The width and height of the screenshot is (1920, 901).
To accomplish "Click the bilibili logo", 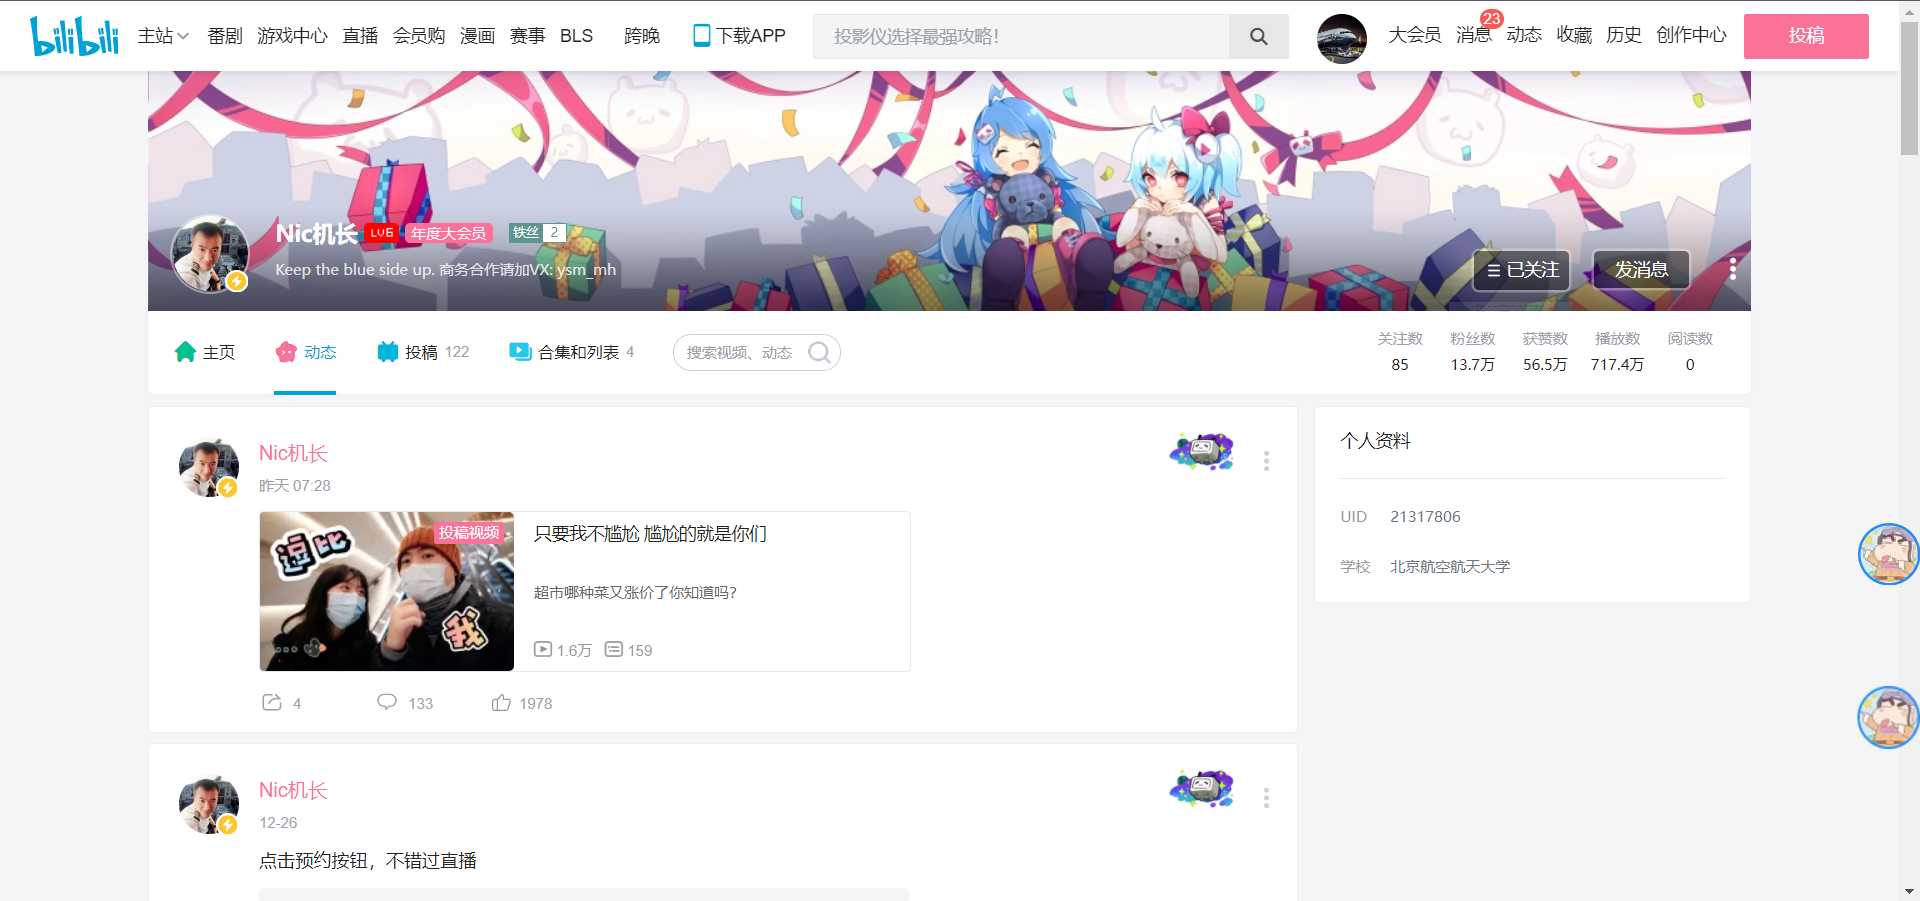I will (x=74, y=36).
